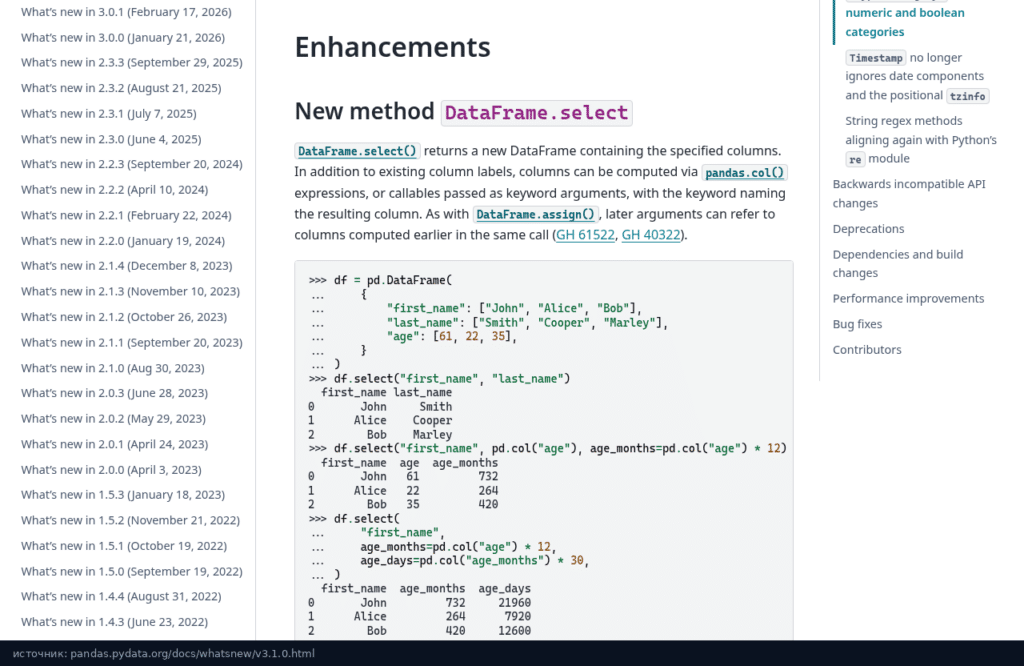The width and height of the screenshot is (1024, 666).
Task: Jump to Deprecations section
Action: pos(869,229)
